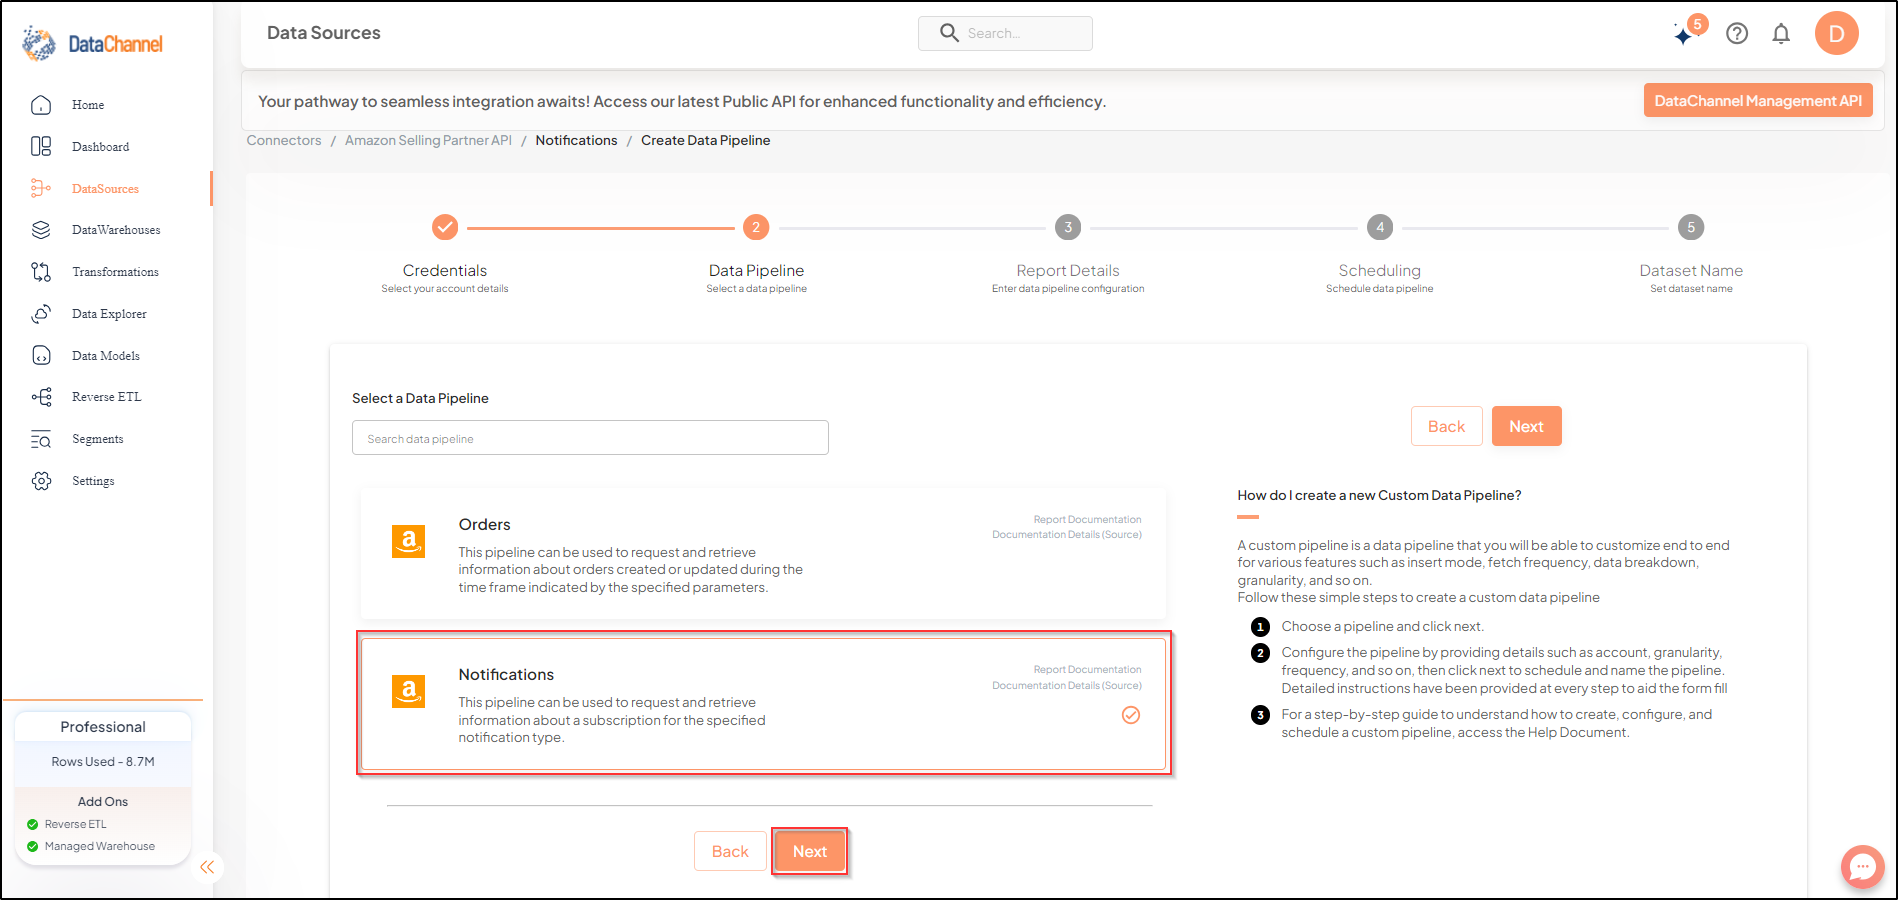This screenshot has width=1898, height=900.
Task: Open the Segments menu item
Action: [98, 439]
